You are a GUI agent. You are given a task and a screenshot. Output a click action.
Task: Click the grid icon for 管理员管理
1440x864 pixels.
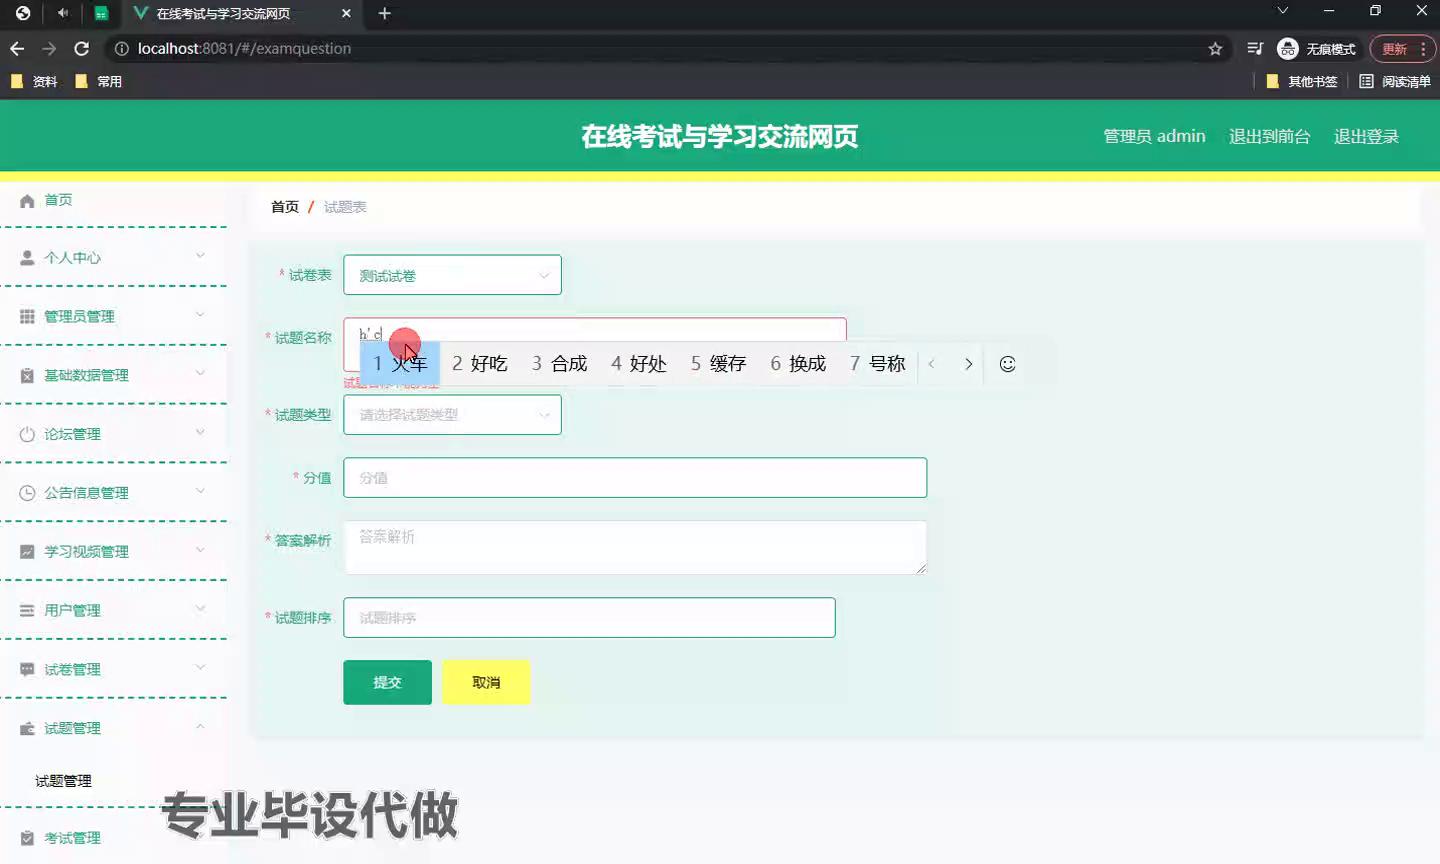coord(27,317)
